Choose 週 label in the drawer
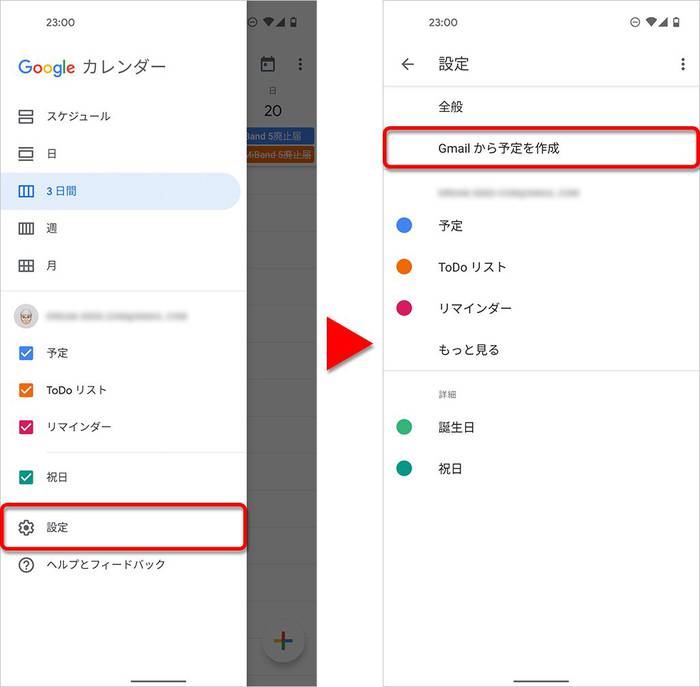700x687 pixels. coord(52,229)
